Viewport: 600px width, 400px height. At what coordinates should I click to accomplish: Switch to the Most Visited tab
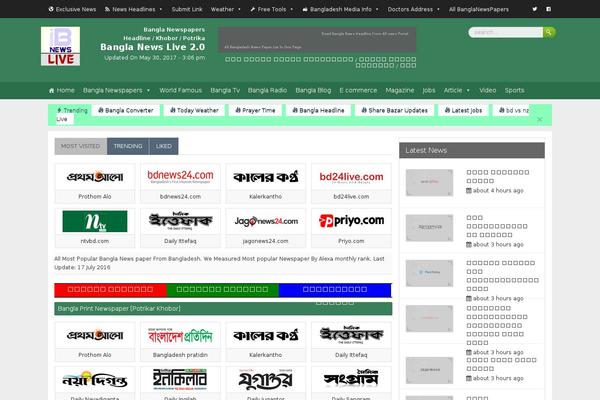click(x=80, y=146)
